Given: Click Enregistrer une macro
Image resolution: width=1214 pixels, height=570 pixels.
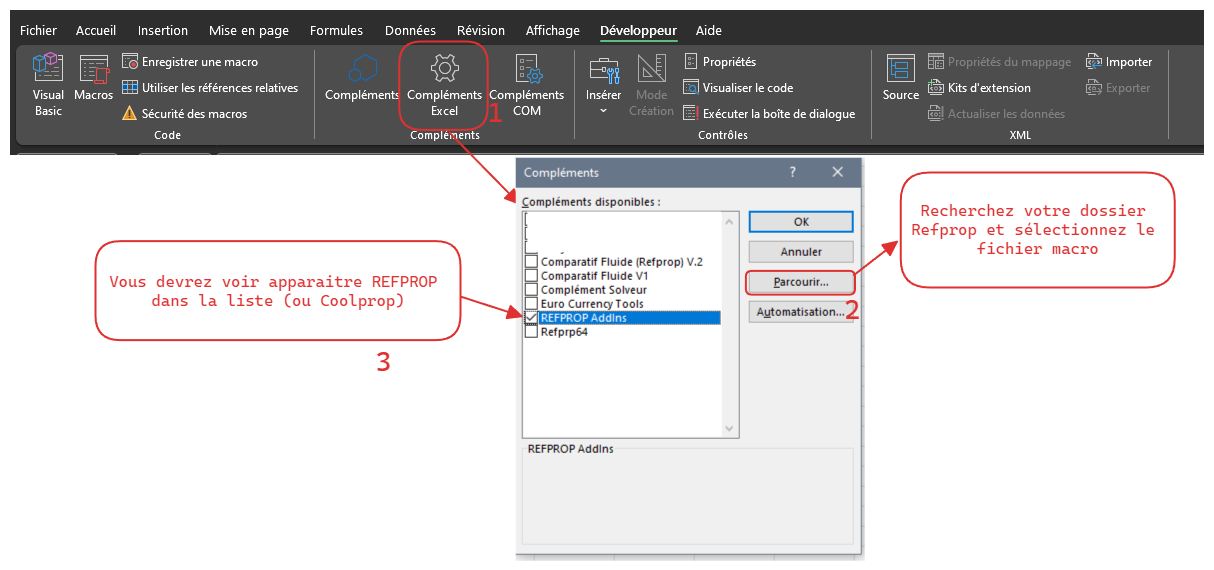Looking at the screenshot, I should tap(190, 62).
